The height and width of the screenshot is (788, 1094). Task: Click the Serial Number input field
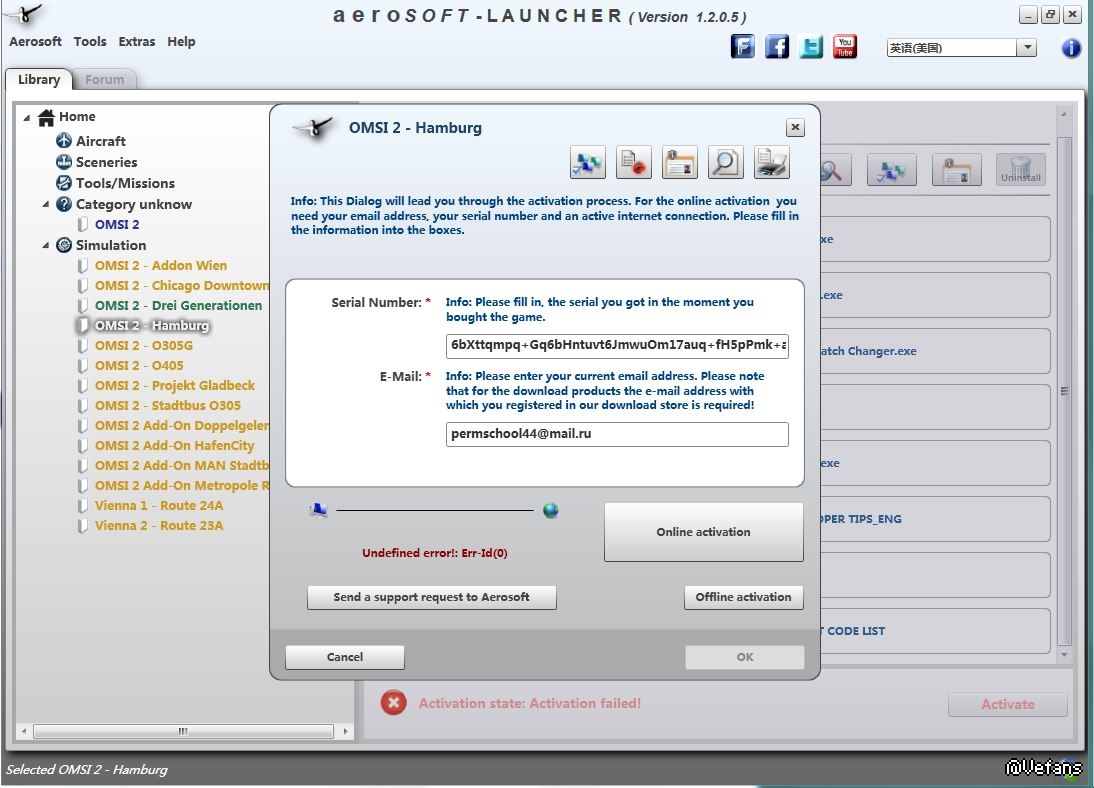pos(617,345)
